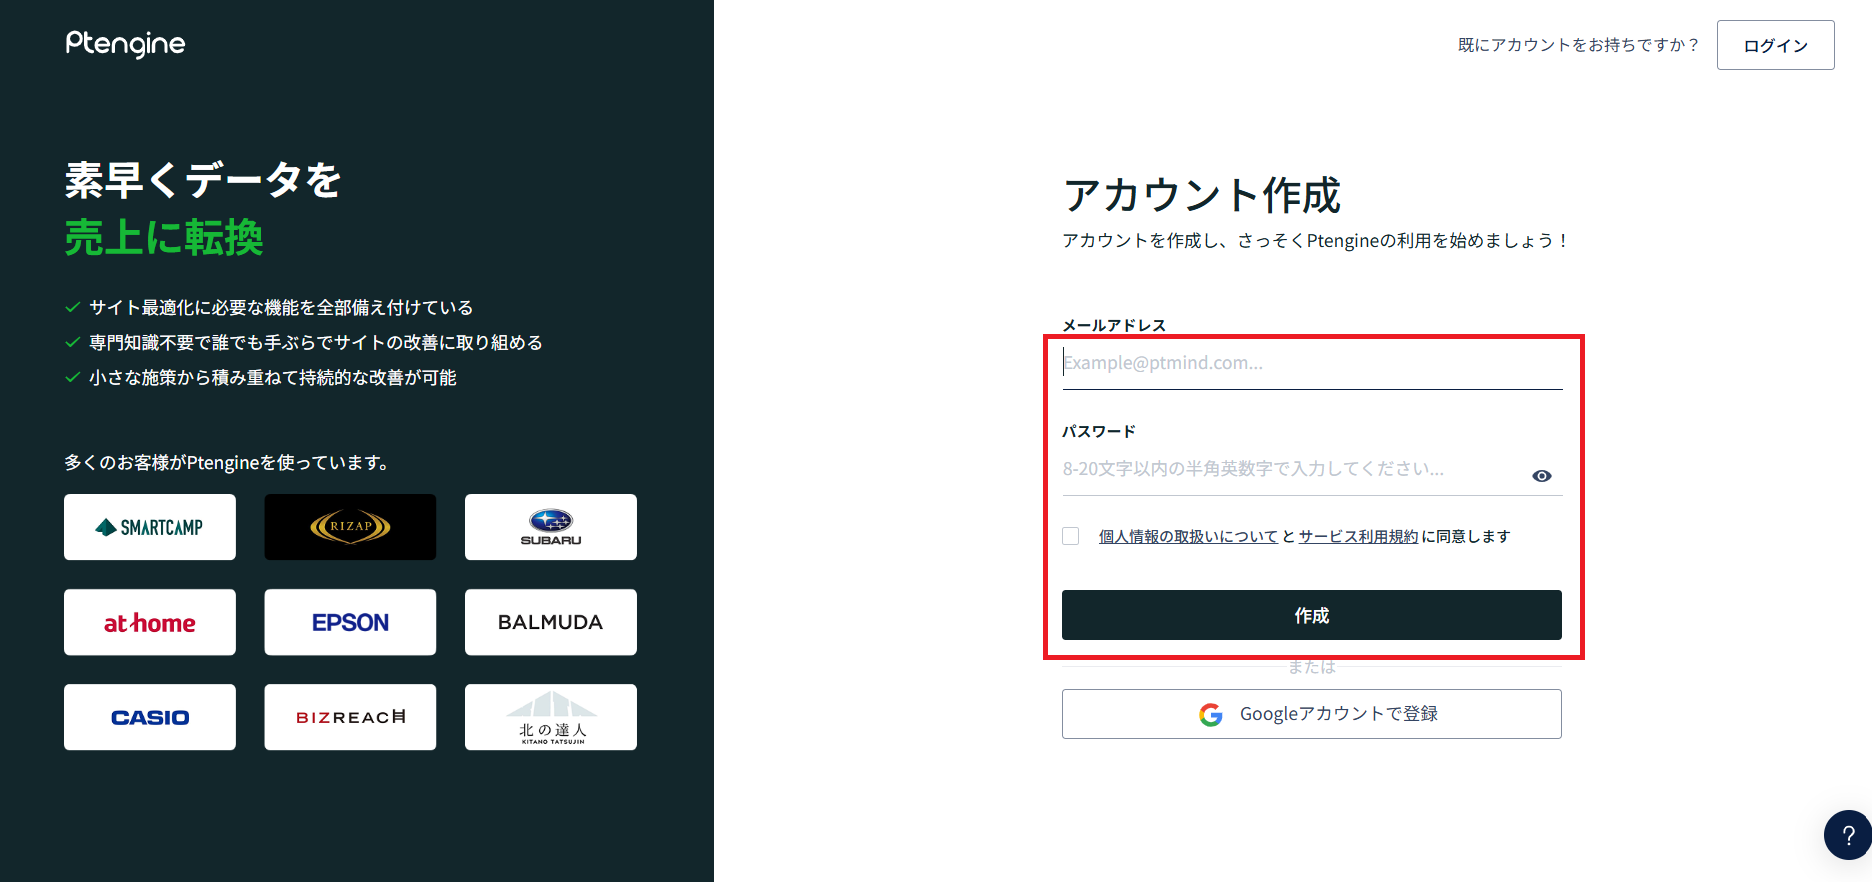This screenshot has width=1872, height=882.
Task: Click 専門知識不要で誰でも bullet text
Action: click(x=316, y=343)
